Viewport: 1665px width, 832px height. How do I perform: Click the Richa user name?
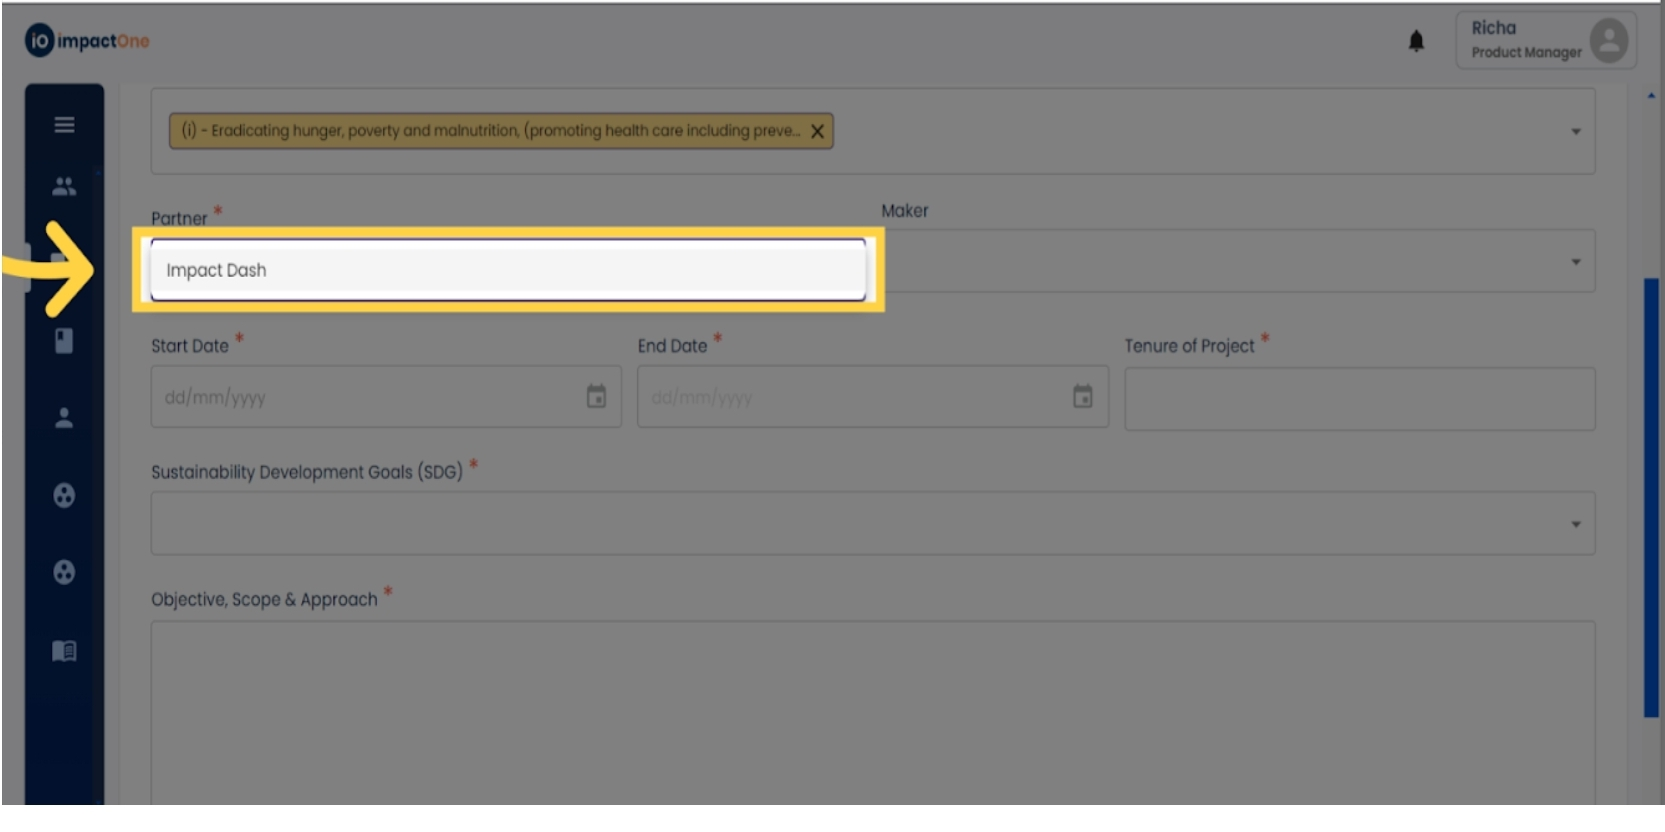coord(1493,28)
